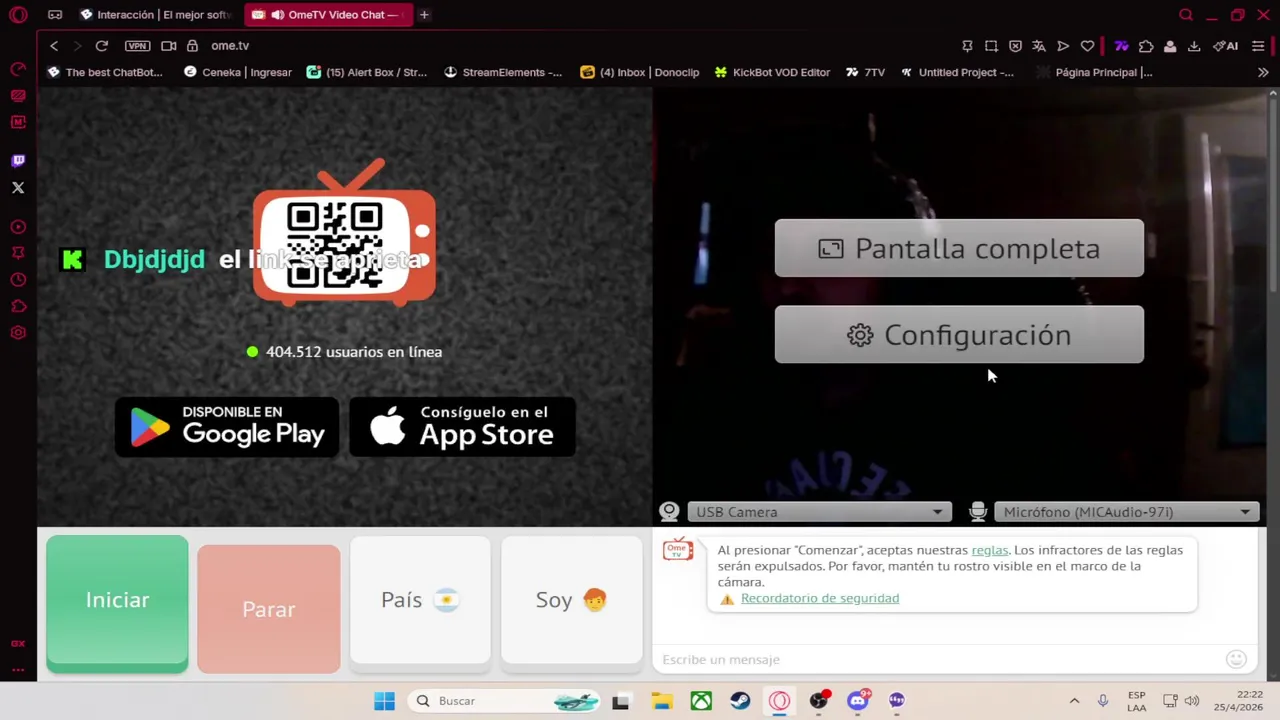Open Untitled Project bookmark

coord(957,72)
